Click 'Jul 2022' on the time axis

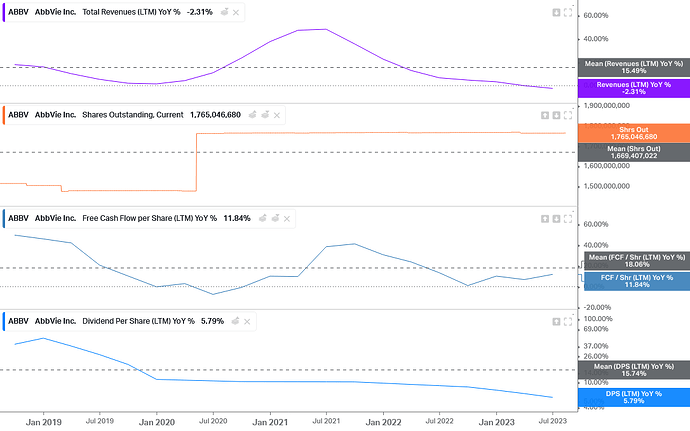click(439, 421)
